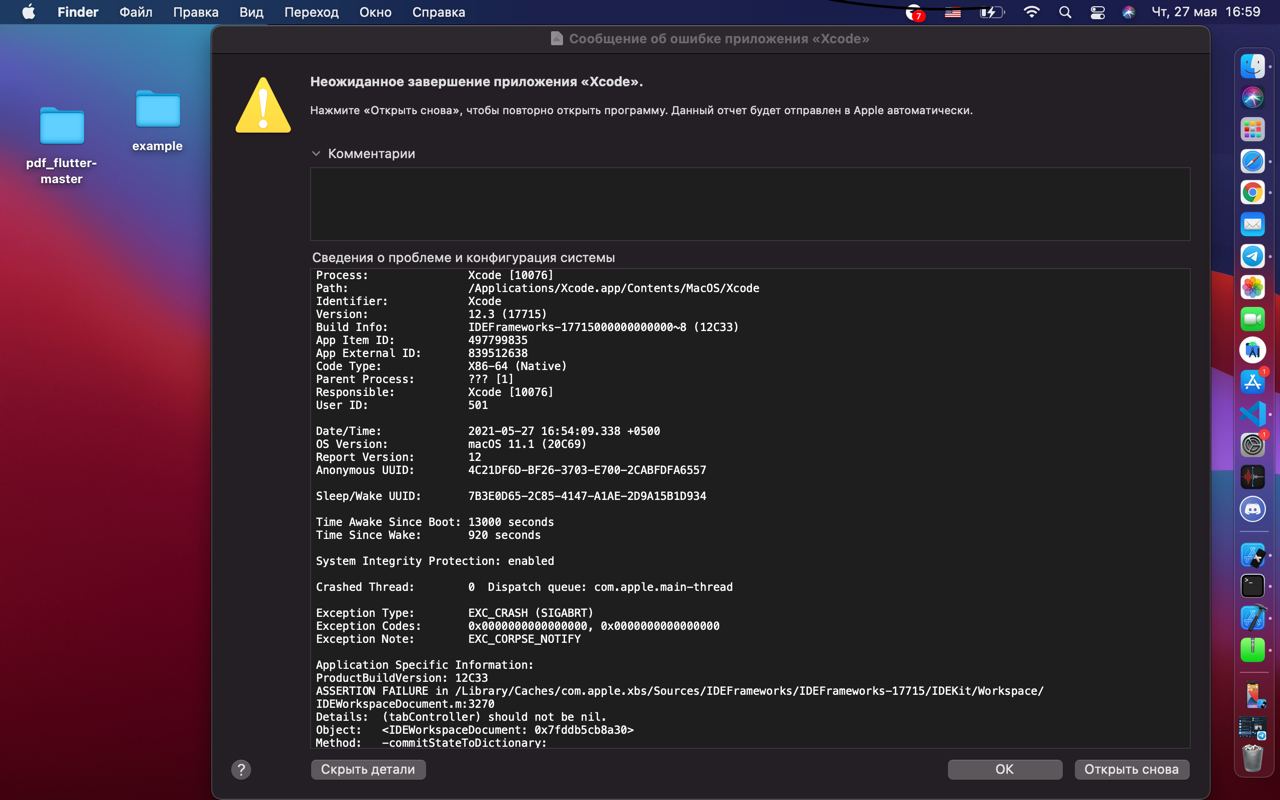The image size is (1280, 800).
Task: Open the green app icon below Xcode in Dock
Action: [x=1253, y=649]
